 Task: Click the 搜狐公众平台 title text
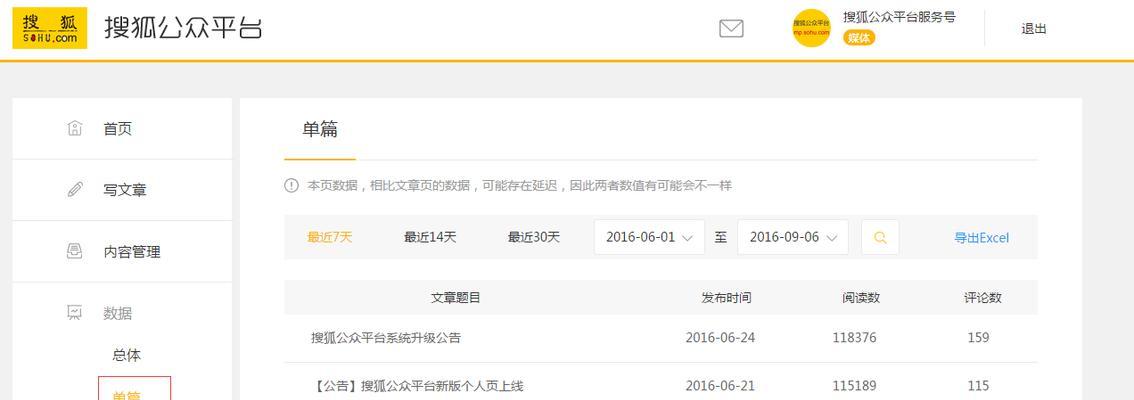tap(183, 27)
